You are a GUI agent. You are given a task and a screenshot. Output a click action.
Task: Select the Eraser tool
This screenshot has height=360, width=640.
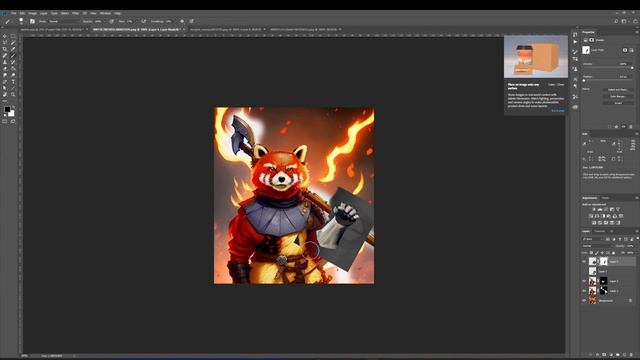tap(5, 69)
